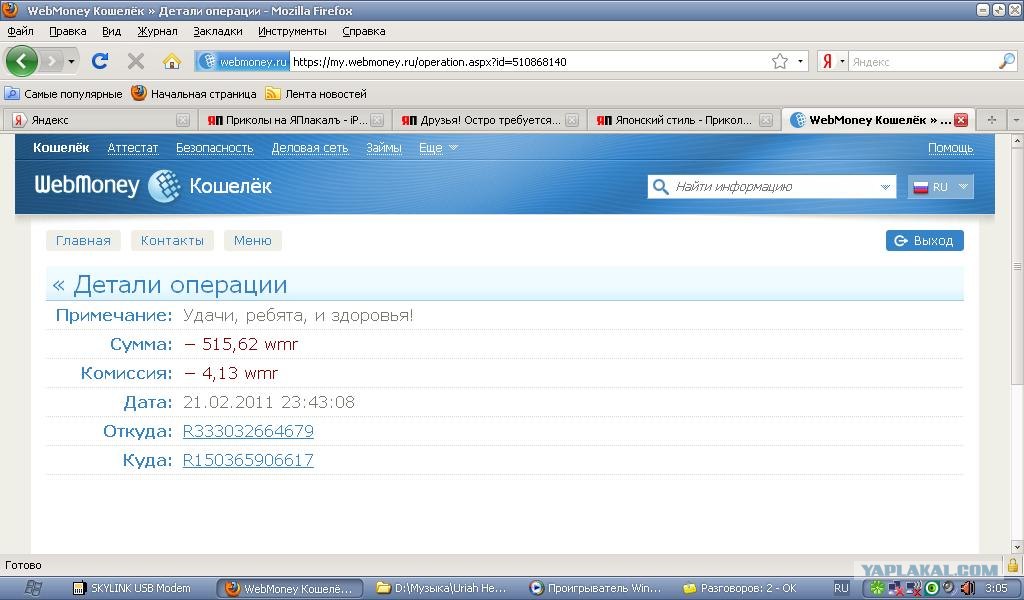Open the Аттестат link
Viewport: 1024px width, 600px height.
[x=133, y=148]
